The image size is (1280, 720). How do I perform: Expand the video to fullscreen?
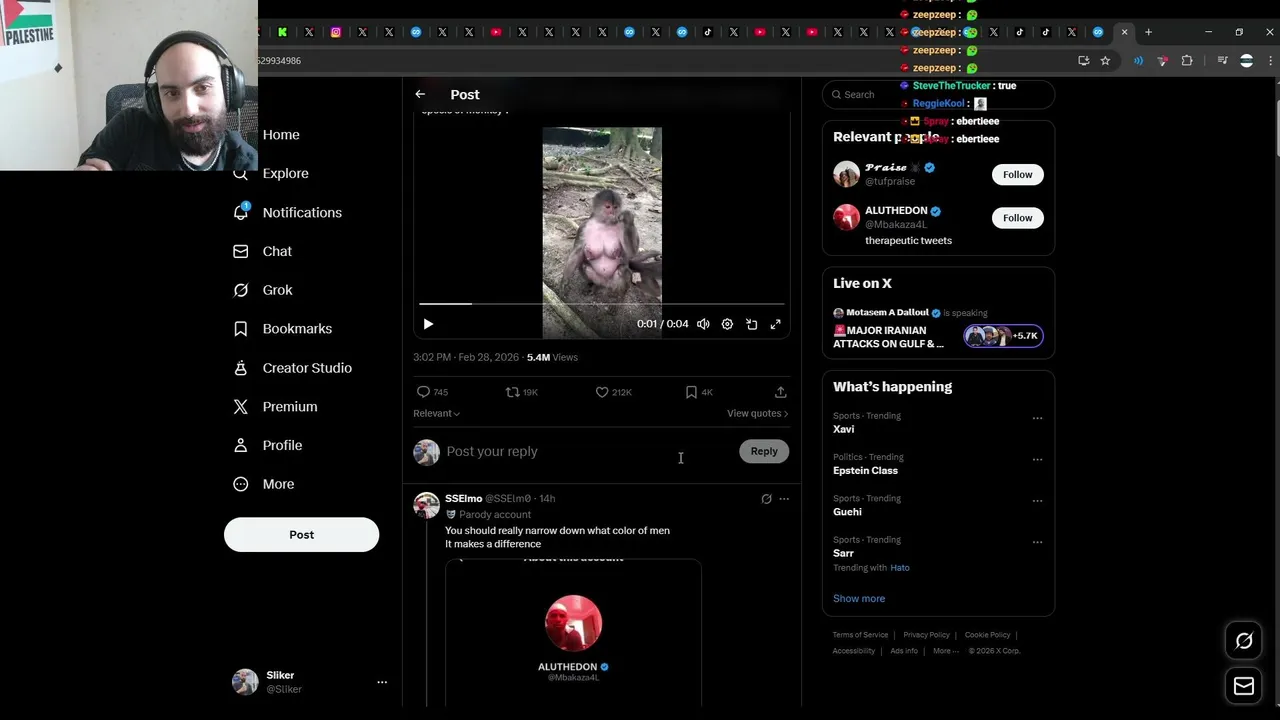point(775,324)
